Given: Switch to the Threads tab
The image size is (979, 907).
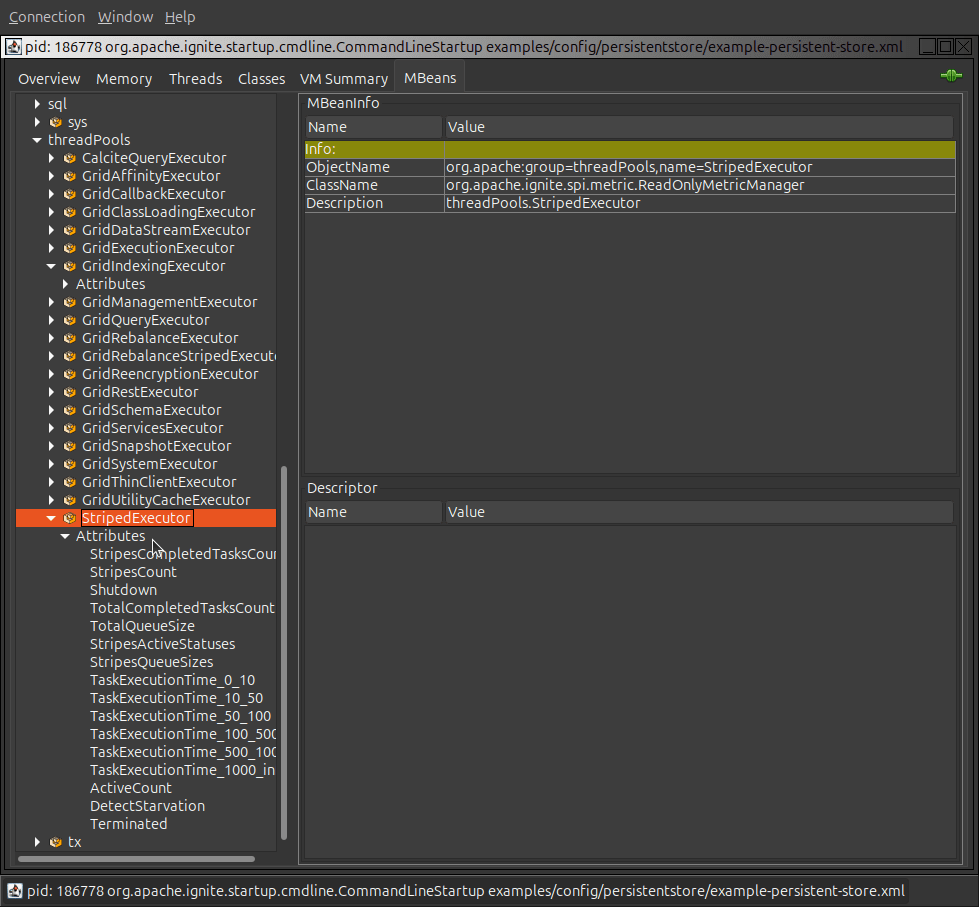Looking at the screenshot, I should [195, 79].
